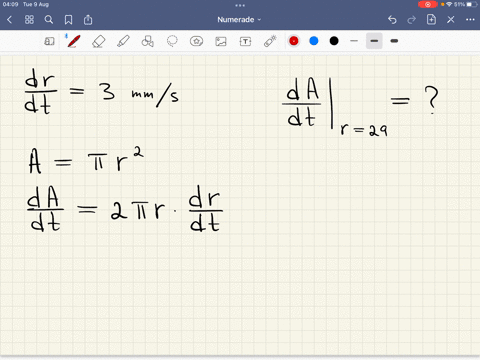This screenshot has width=480, height=360.
Task: Open the Numerade document title dropdown
Action: (x=239, y=20)
